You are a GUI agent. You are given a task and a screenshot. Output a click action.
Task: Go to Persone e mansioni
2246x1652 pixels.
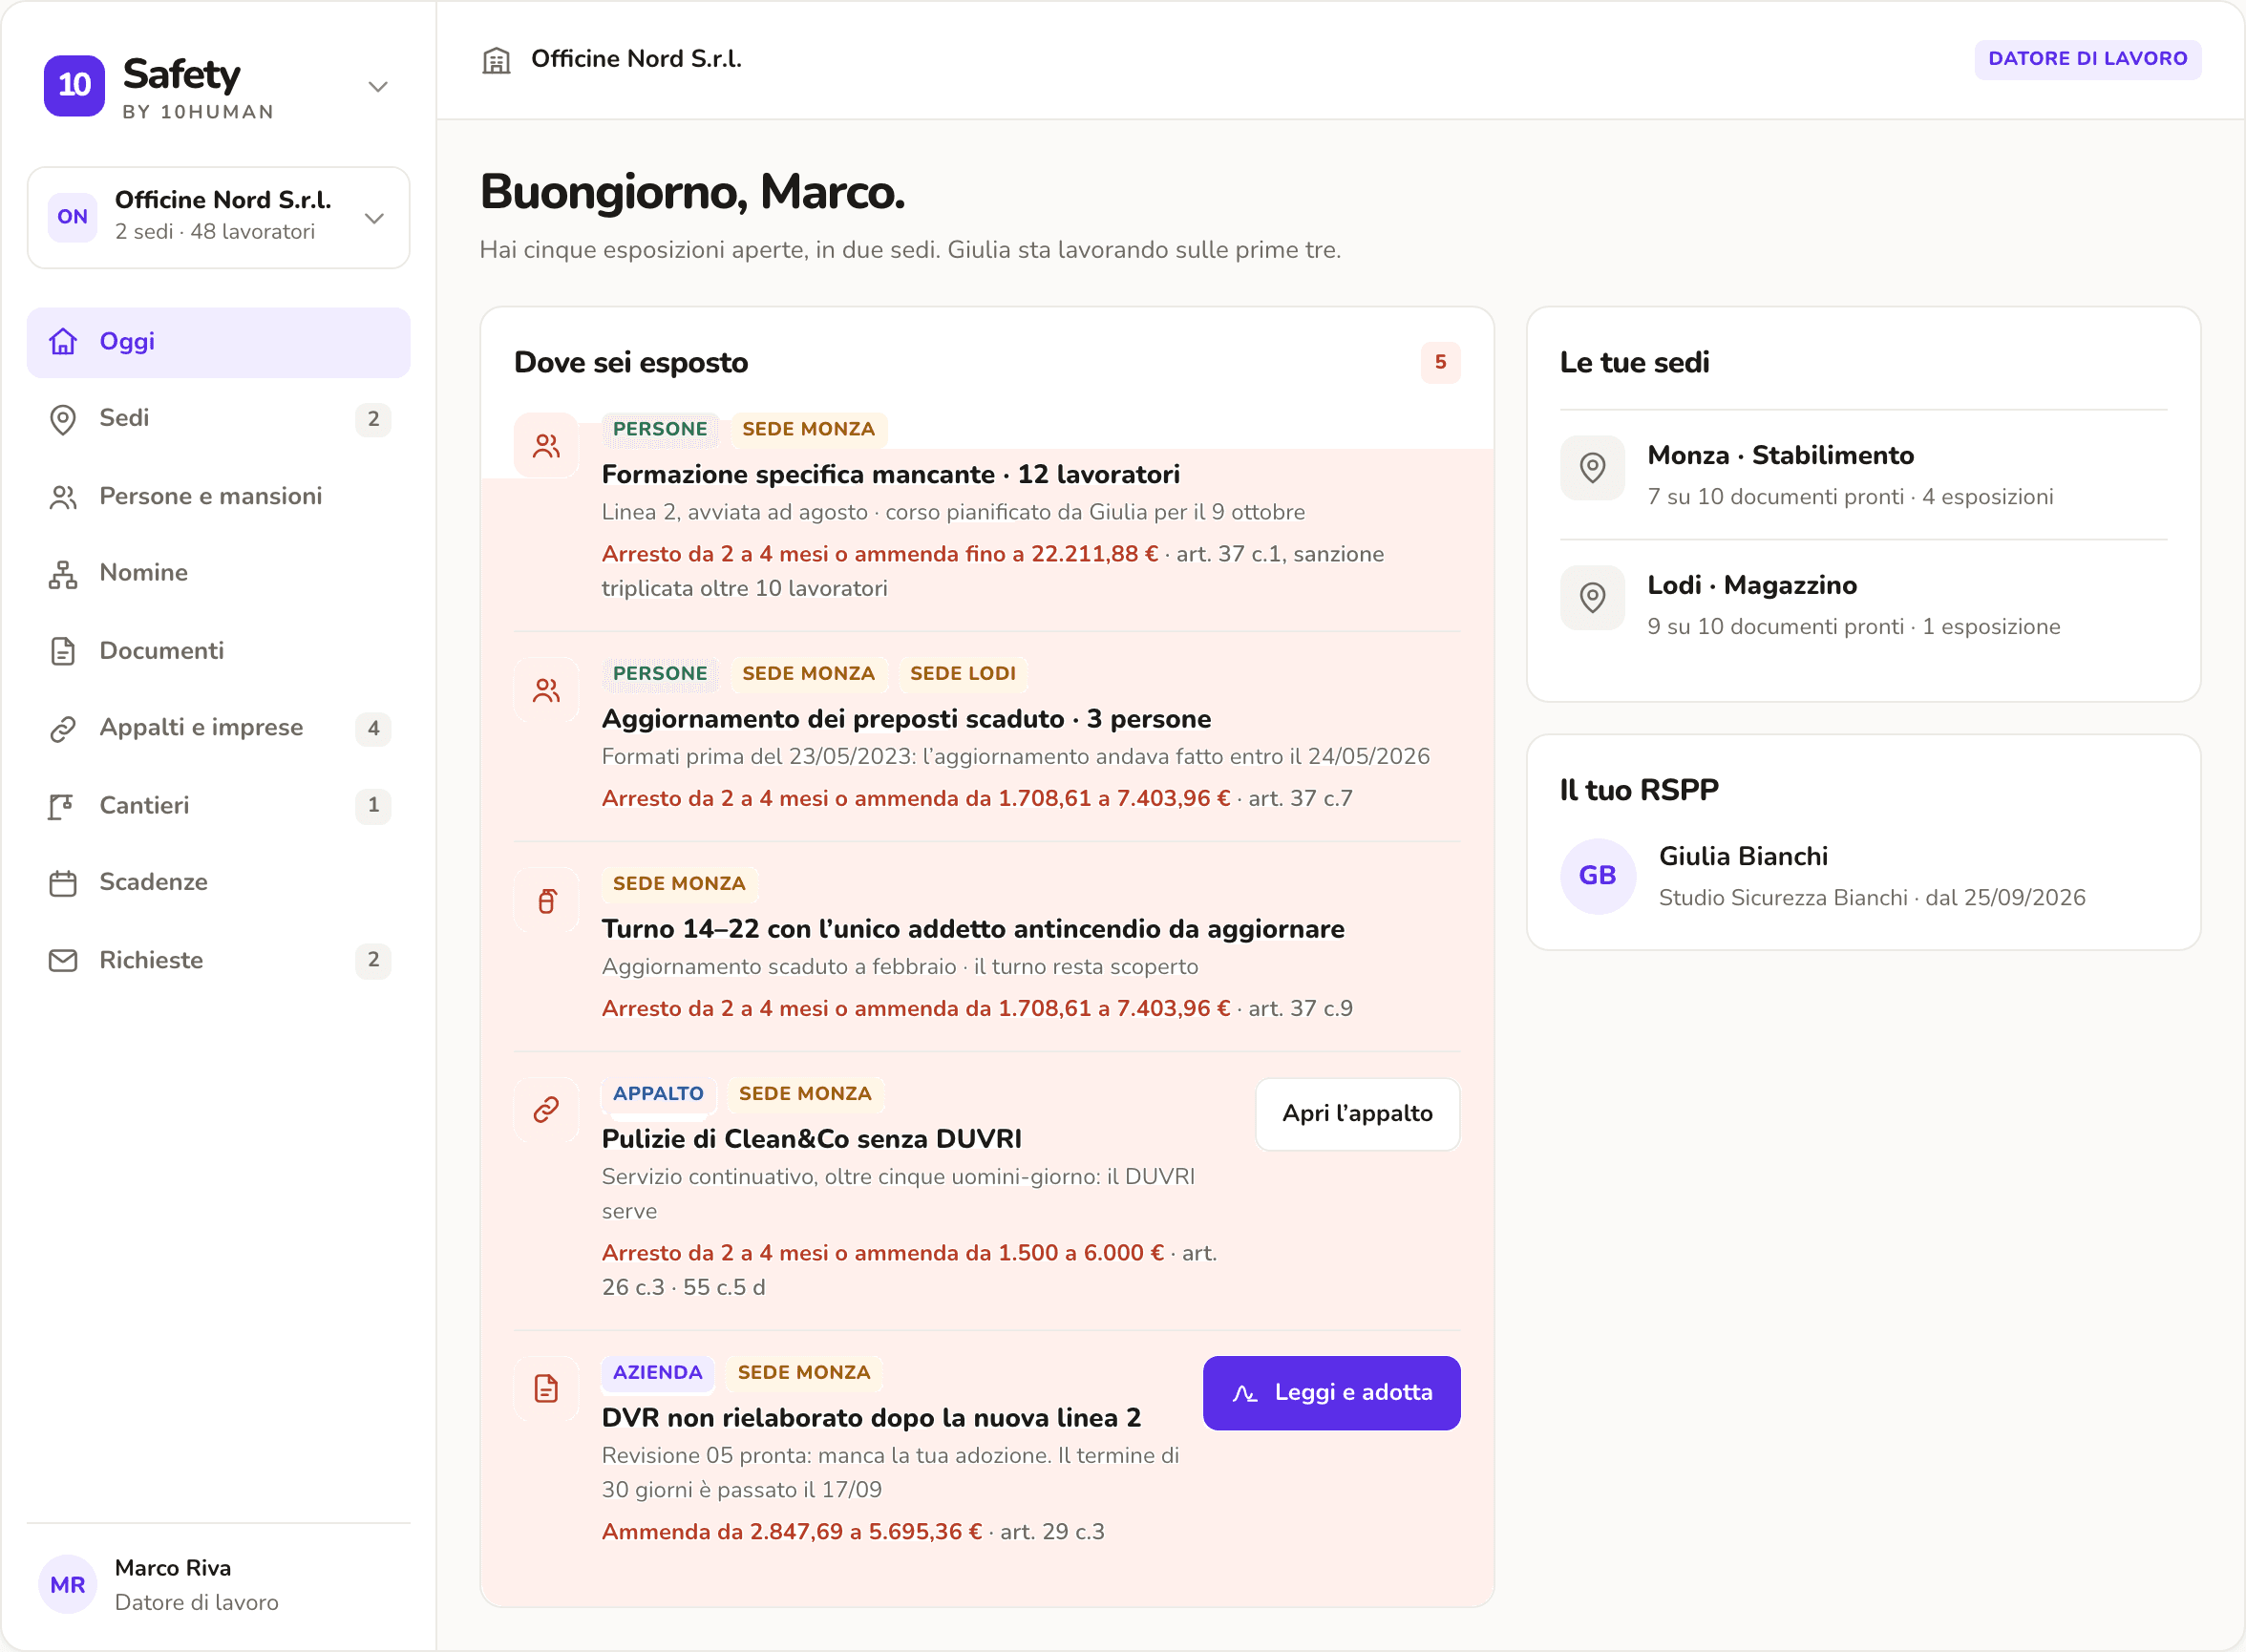[x=218, y=497]
